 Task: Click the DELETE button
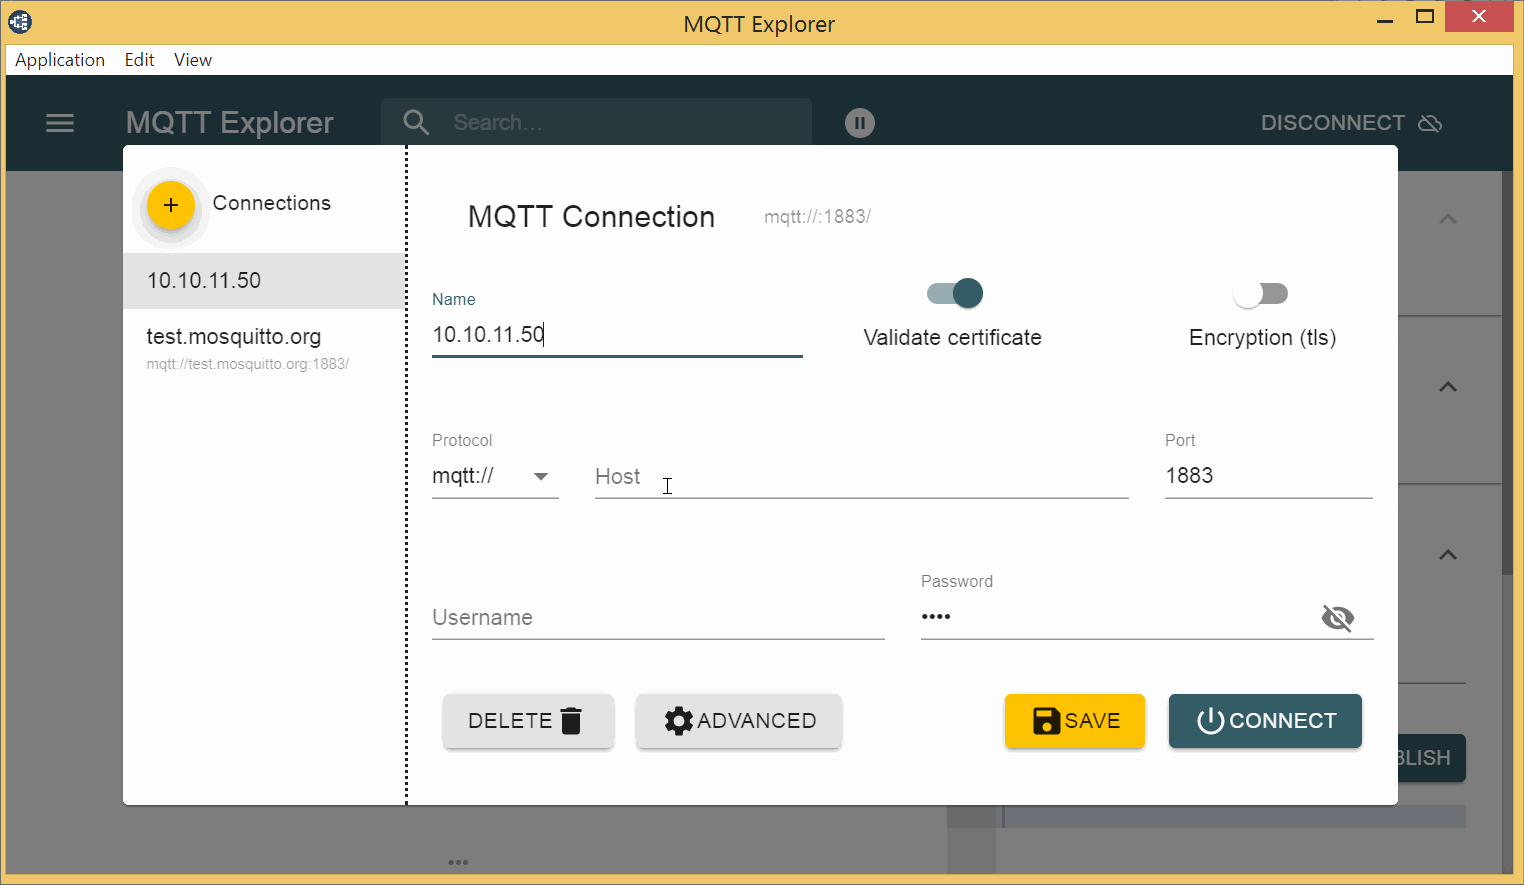[x=527, y=721]
